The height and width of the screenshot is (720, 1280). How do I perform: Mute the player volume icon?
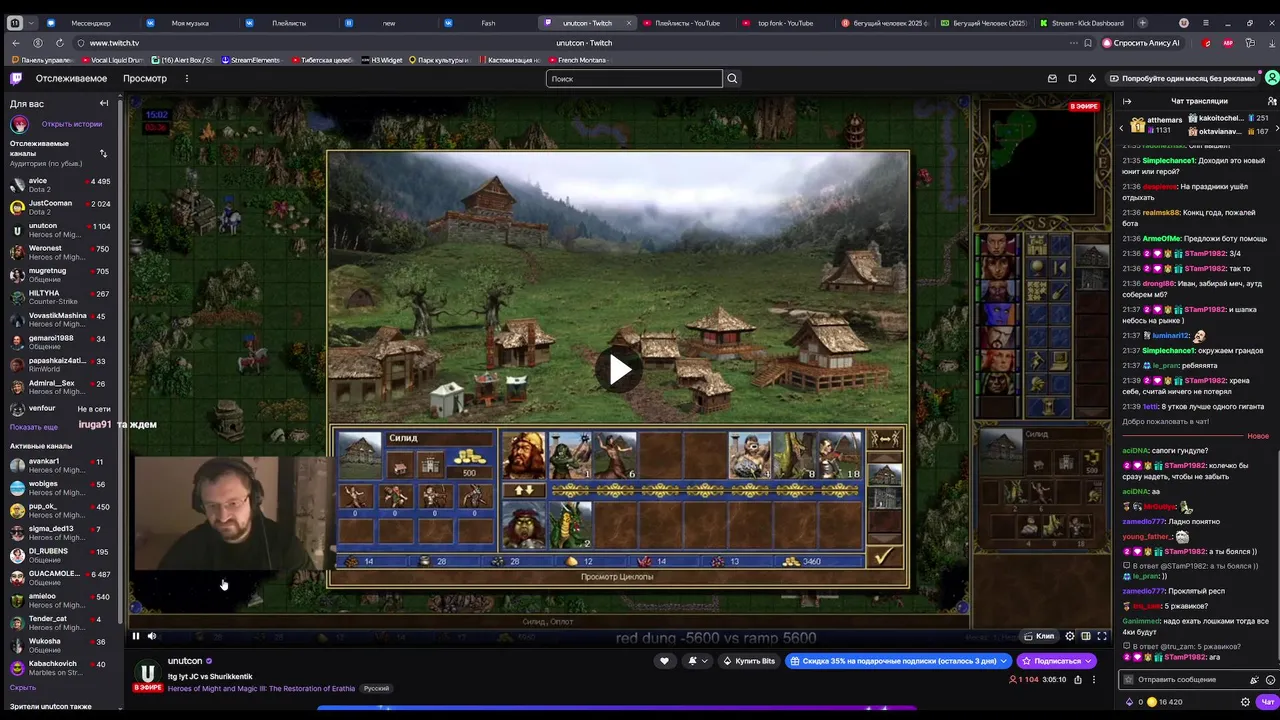(x=152, y=636)
